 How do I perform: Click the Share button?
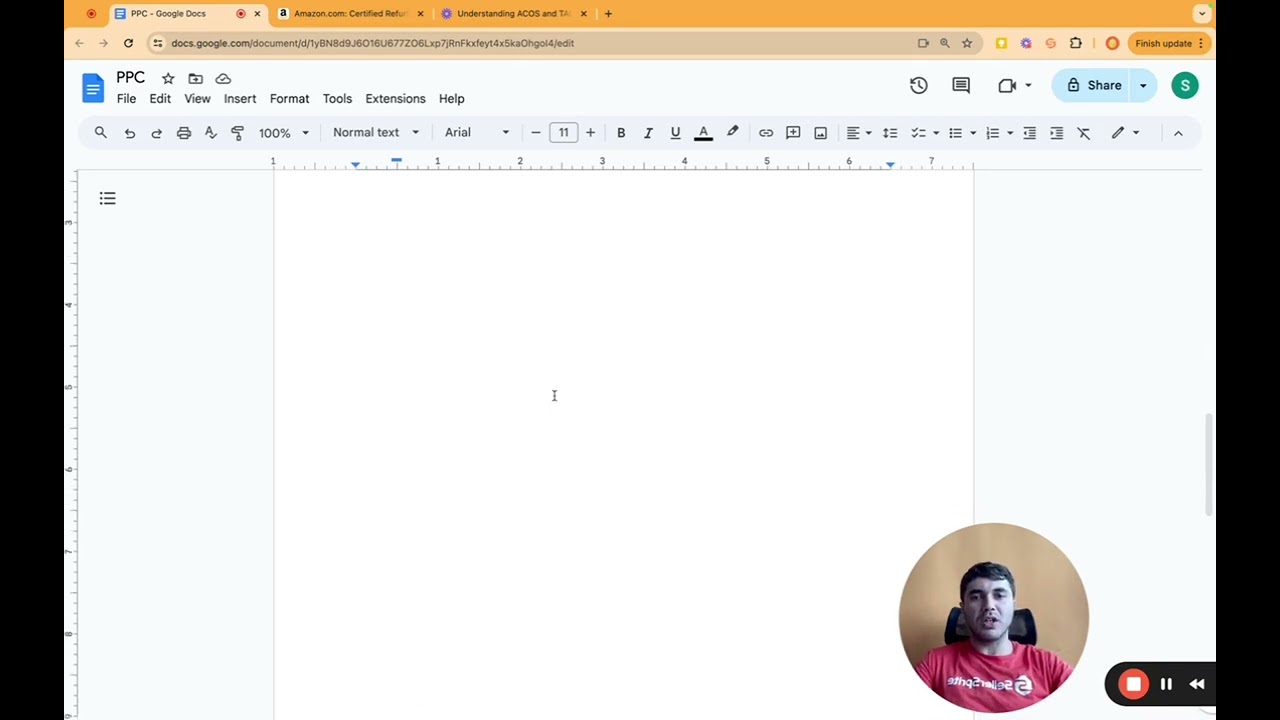[1091, 85]
